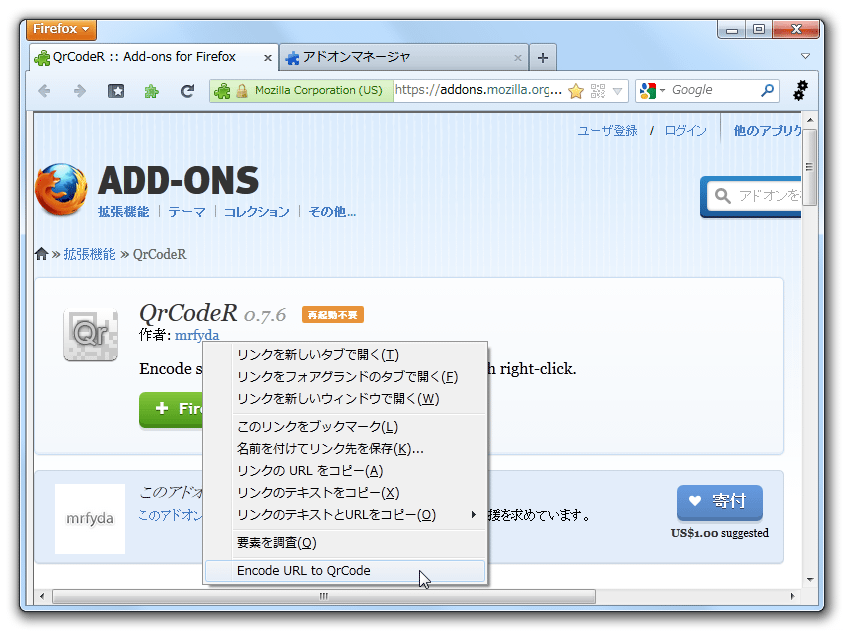Open the 拡張機能 navigation menu
847x635 pixels.
(x=123, y=212)
